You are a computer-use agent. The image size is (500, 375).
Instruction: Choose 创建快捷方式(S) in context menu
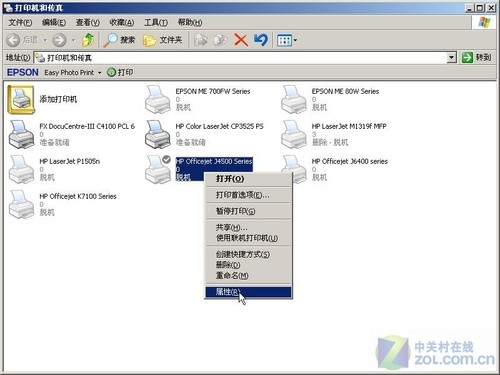[x=248, y=254]
